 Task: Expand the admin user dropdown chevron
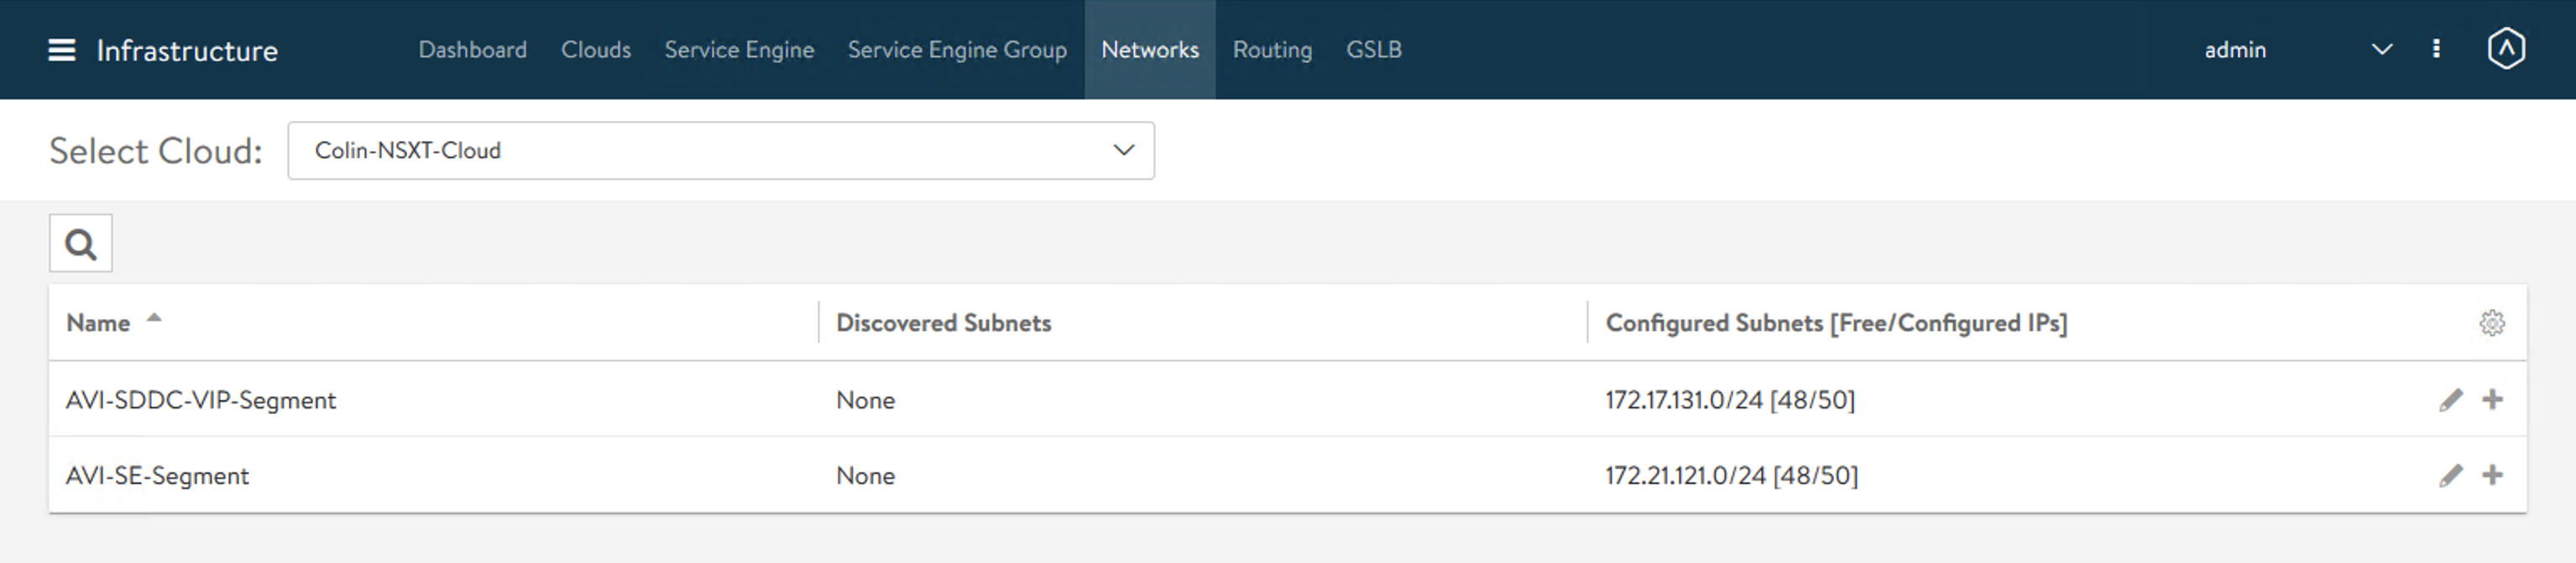point(2383,49)
